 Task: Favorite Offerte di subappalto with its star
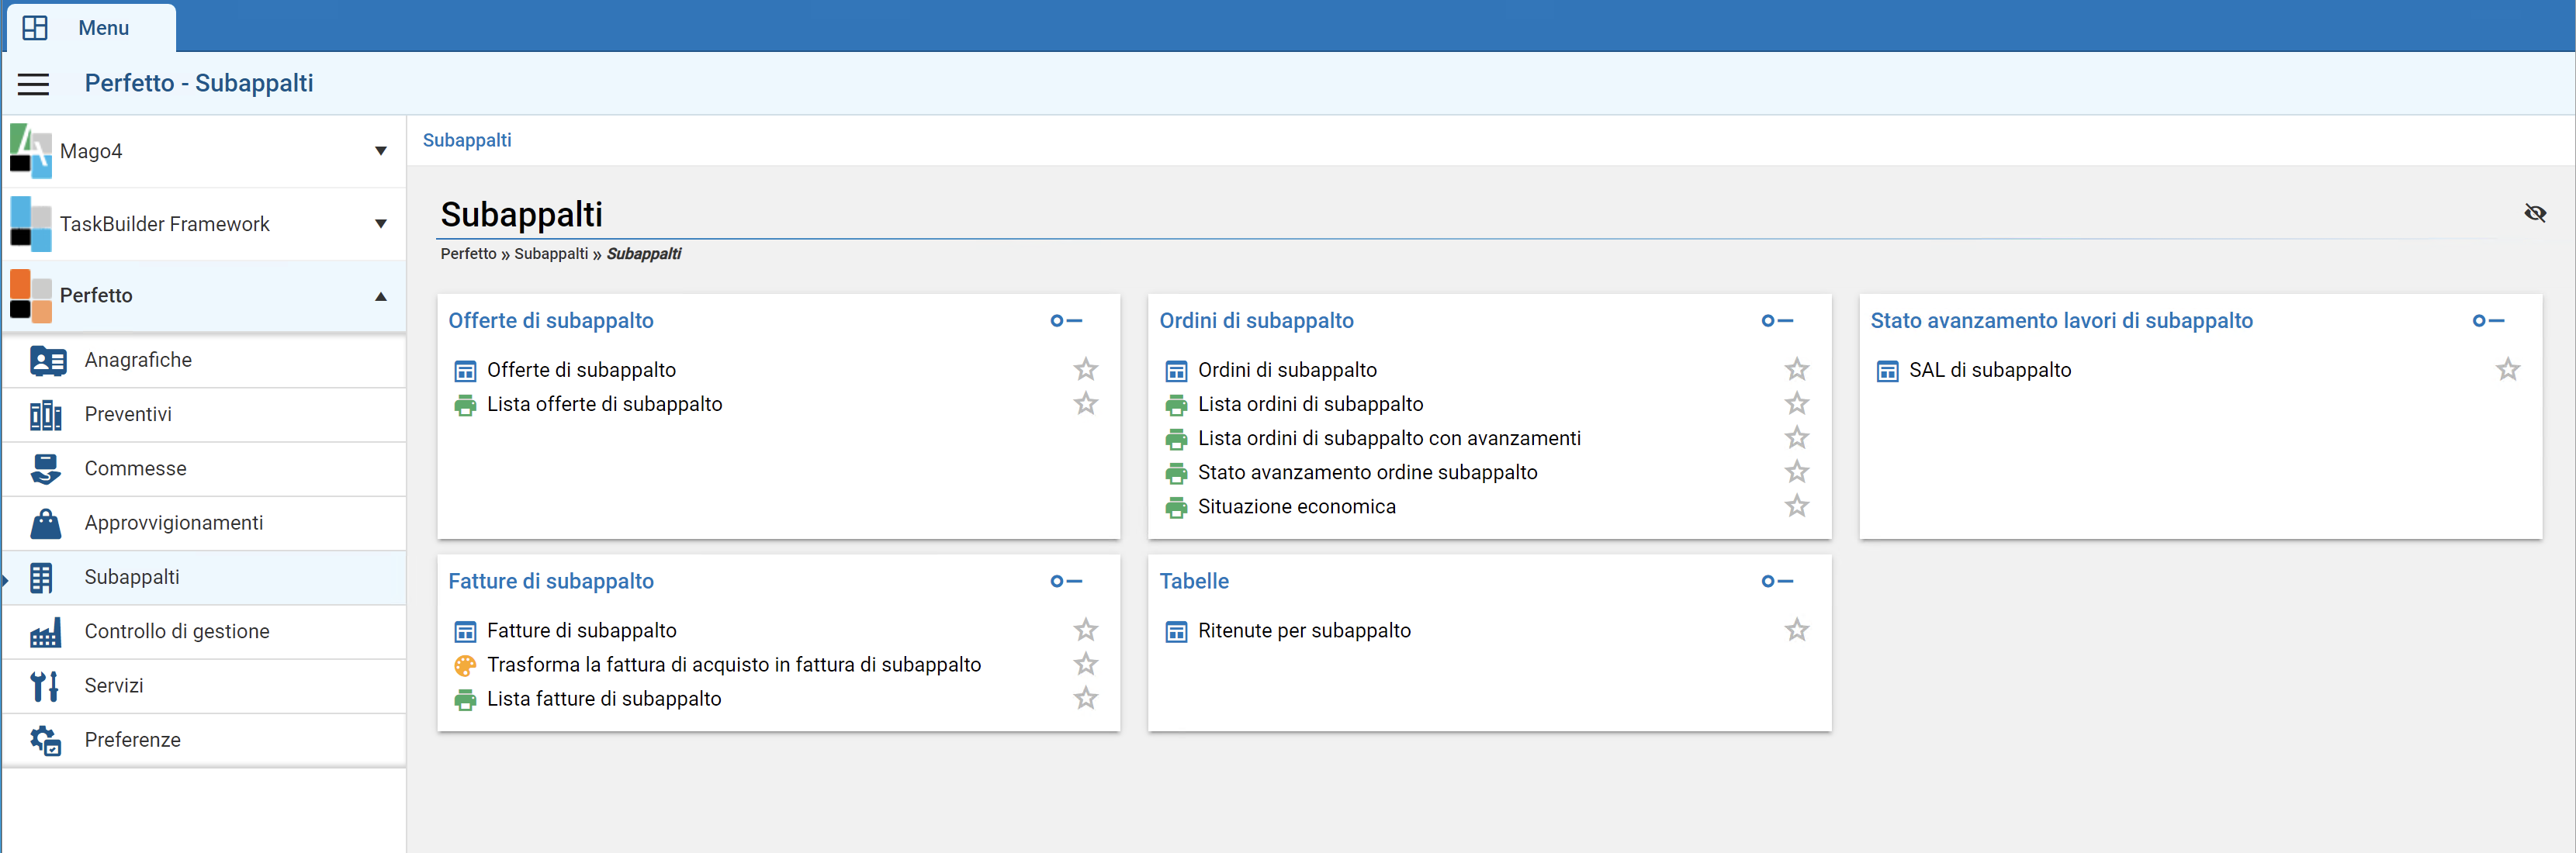1086,370
